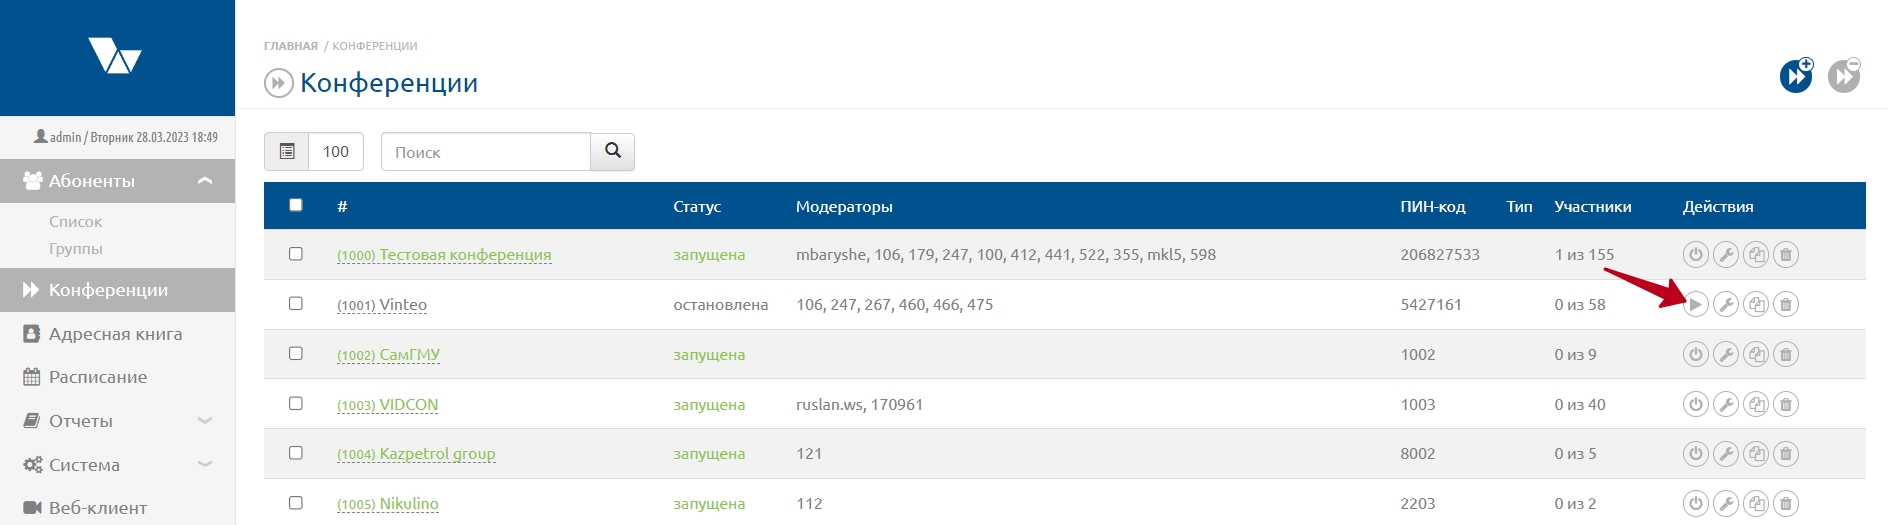This screenshot has height=525, width=1888.
Task: Check the Тестовая конференция row checkbox
Action: coord(295,254)
